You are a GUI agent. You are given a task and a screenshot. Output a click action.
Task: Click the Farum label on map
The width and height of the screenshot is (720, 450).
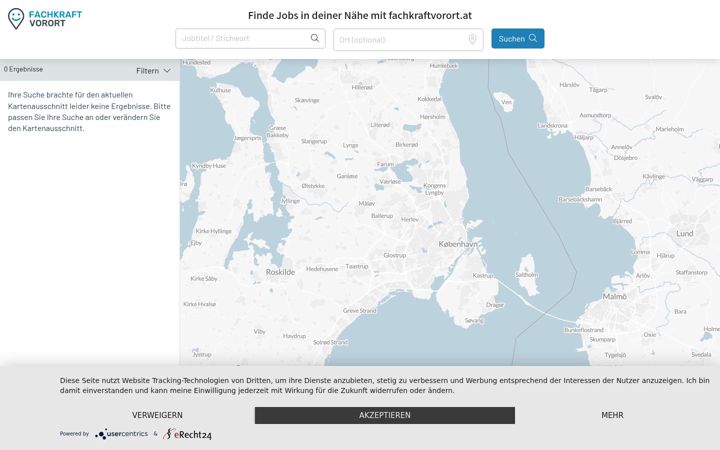coord(385,164)
